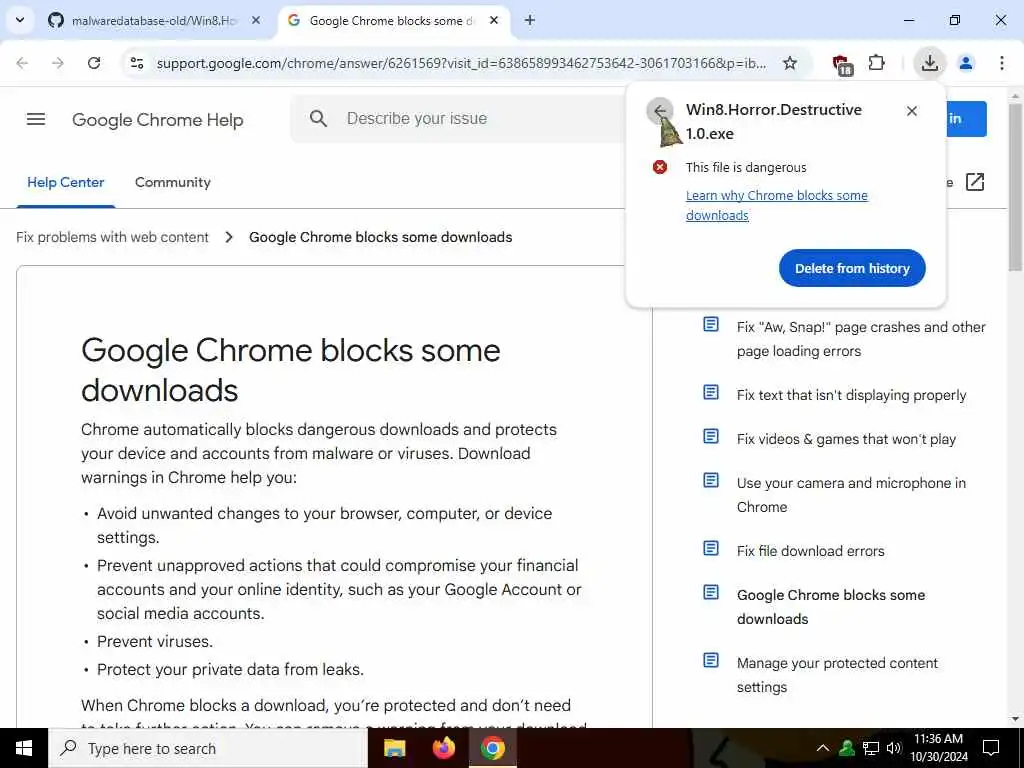Click the back arrow in download popup

coord(660,110)
